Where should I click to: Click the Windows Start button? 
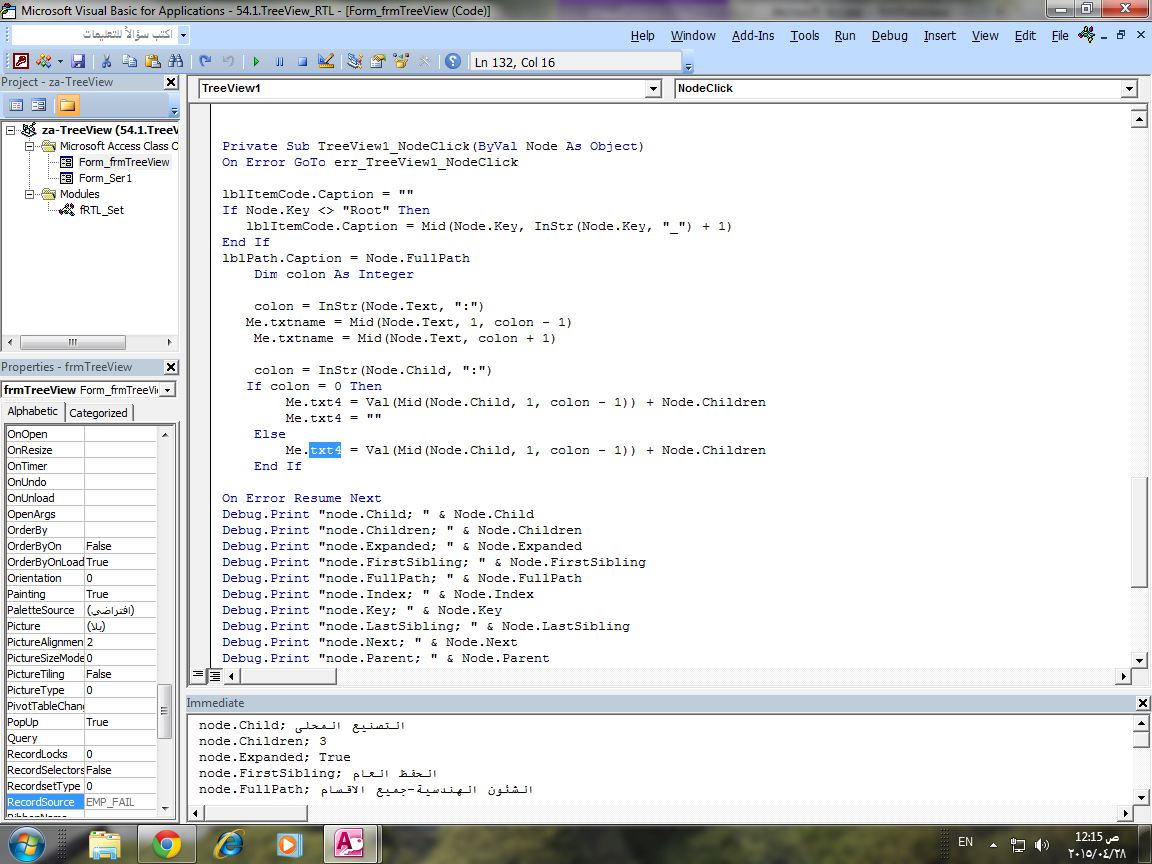(x=26, y=844)
